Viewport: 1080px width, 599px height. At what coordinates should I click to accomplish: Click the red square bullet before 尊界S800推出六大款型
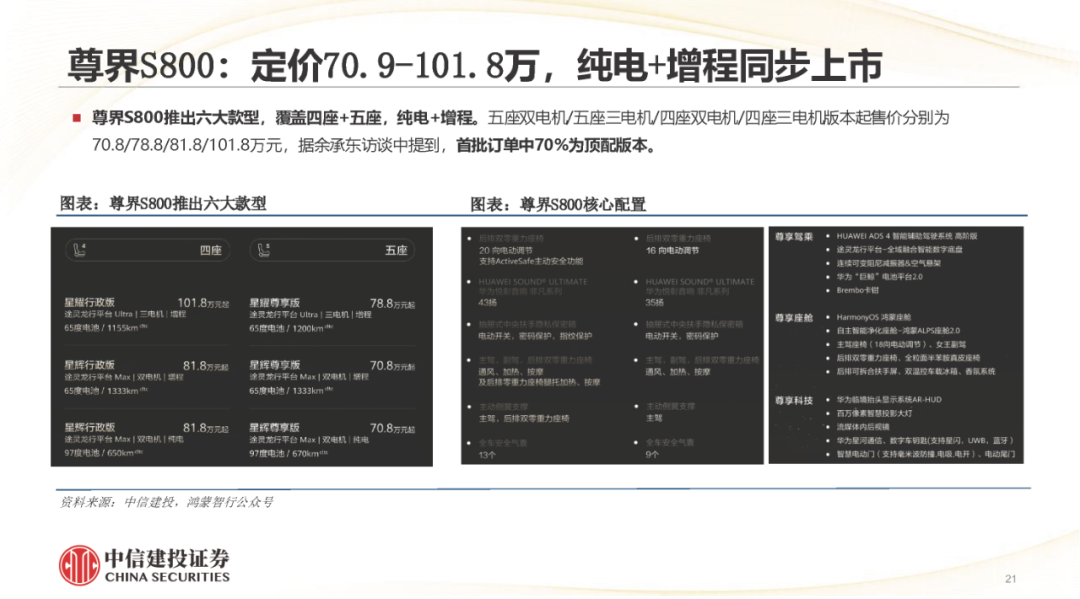pyautogui.click(x=77, y=118)
